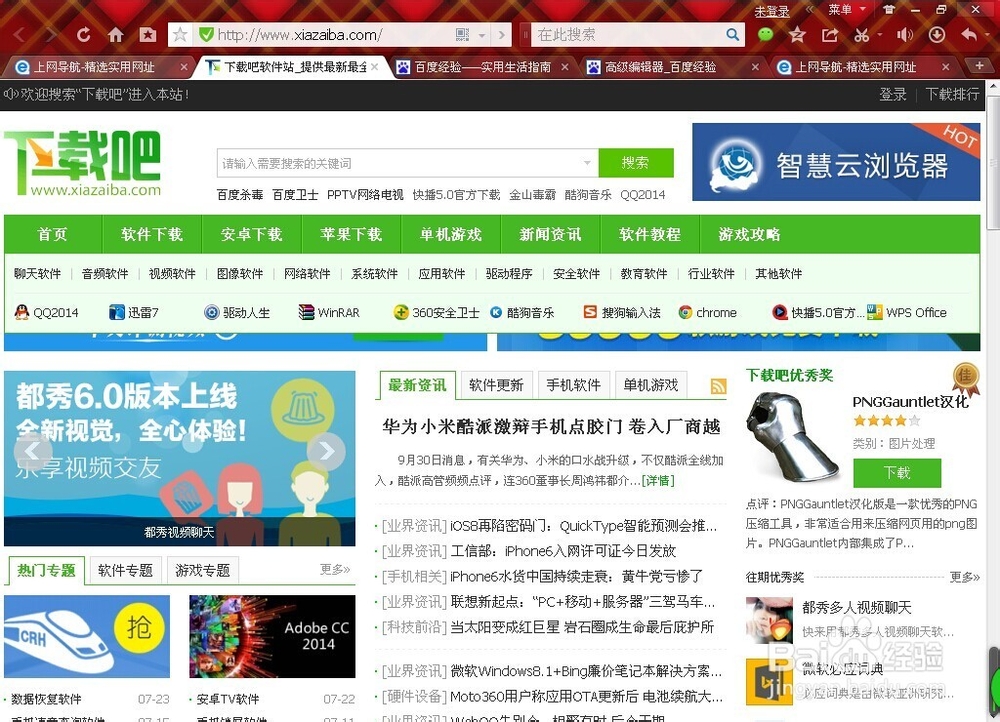Switch to the 单机游戏 news tab
This screenshot has width=1000, height=722.
[651, 385]
